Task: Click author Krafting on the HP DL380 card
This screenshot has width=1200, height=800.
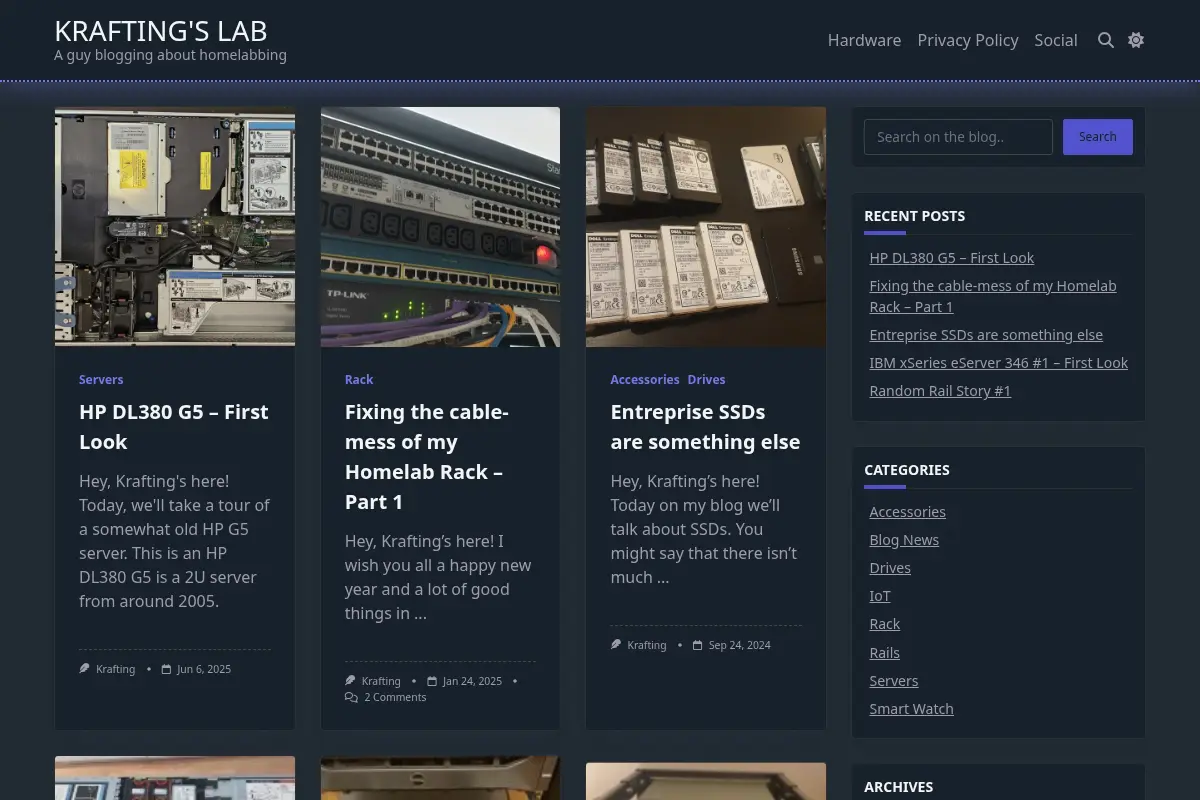Action: 115,669
